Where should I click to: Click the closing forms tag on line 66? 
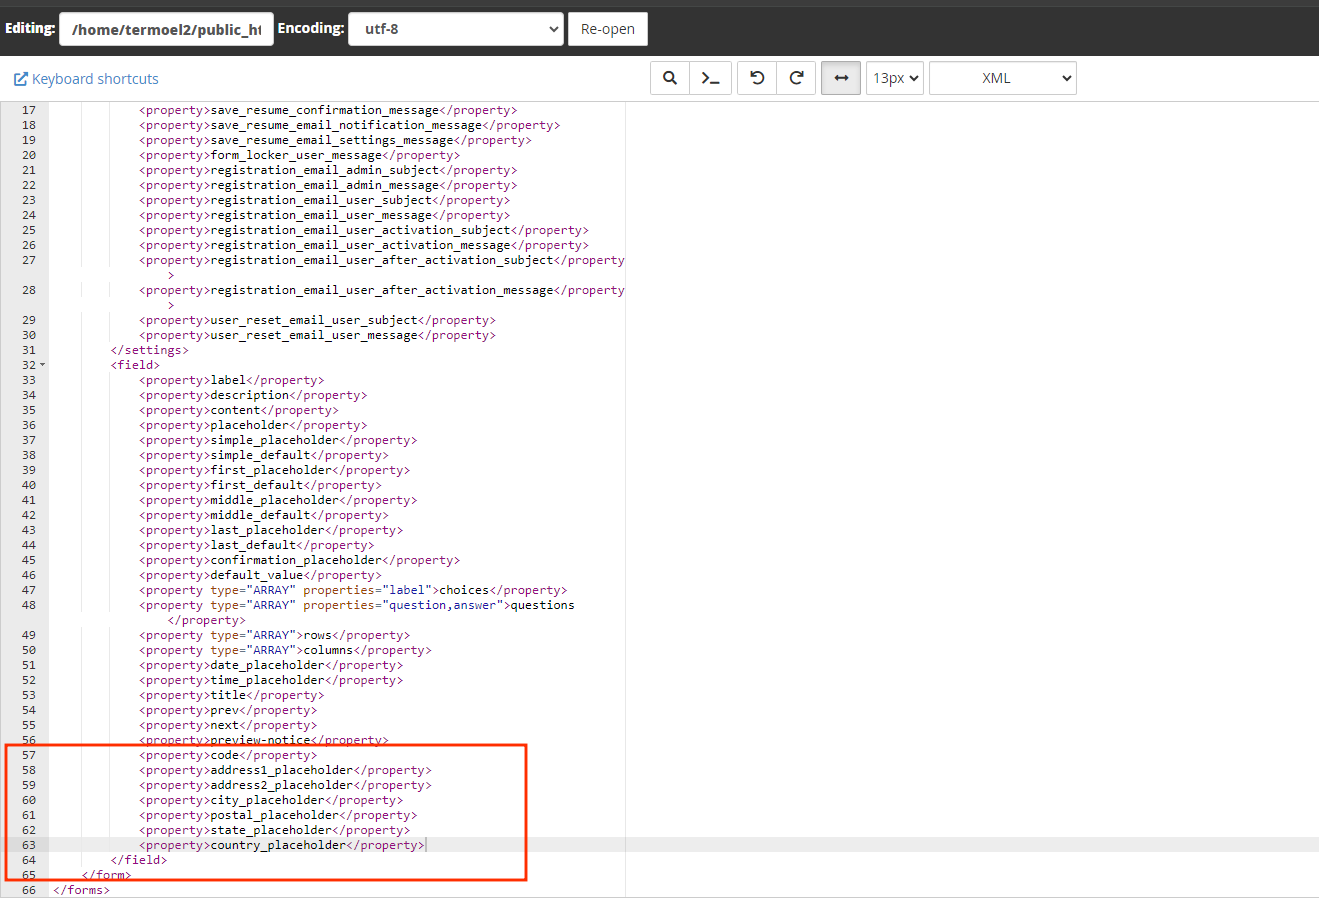coord(81,890)
